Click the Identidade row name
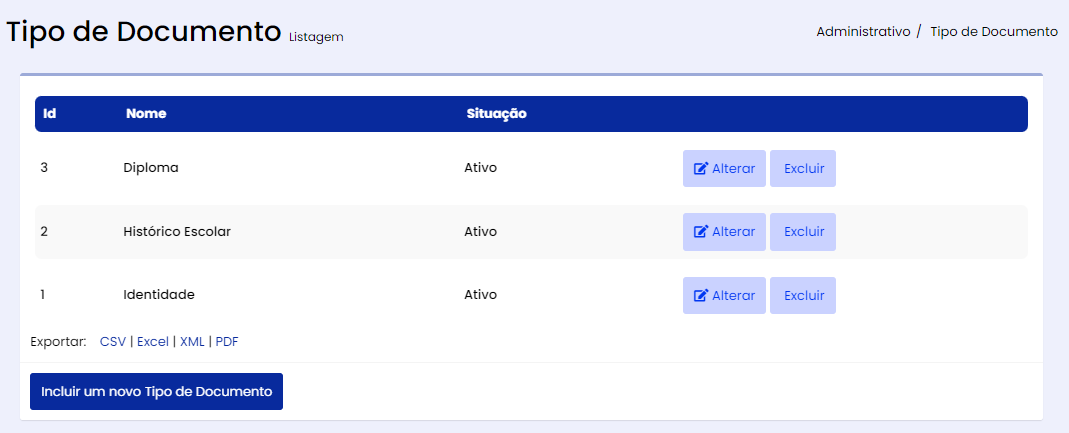 pyautogui.click(x=158, y=295)
